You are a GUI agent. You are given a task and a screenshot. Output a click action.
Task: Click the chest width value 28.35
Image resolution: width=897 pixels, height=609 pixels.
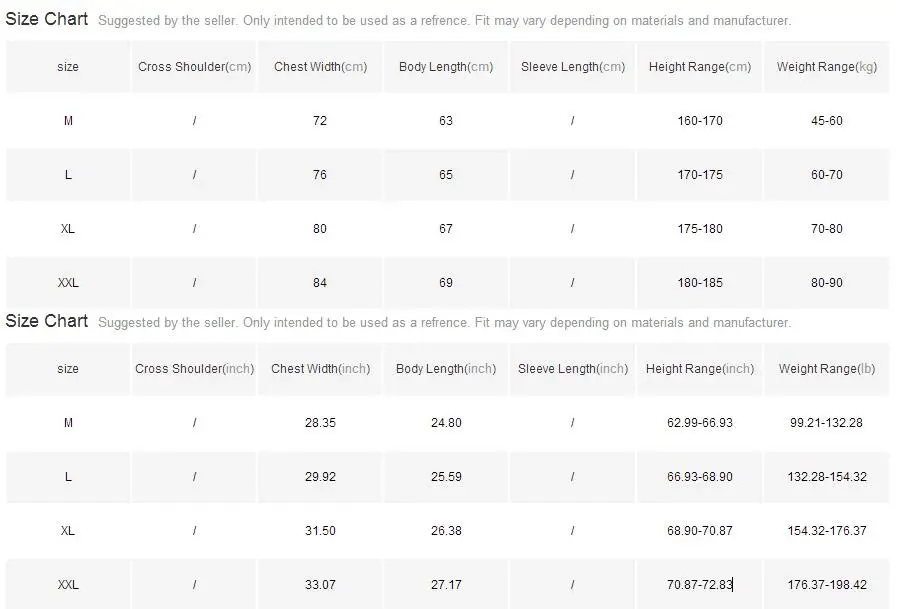(x=320, y=423)
